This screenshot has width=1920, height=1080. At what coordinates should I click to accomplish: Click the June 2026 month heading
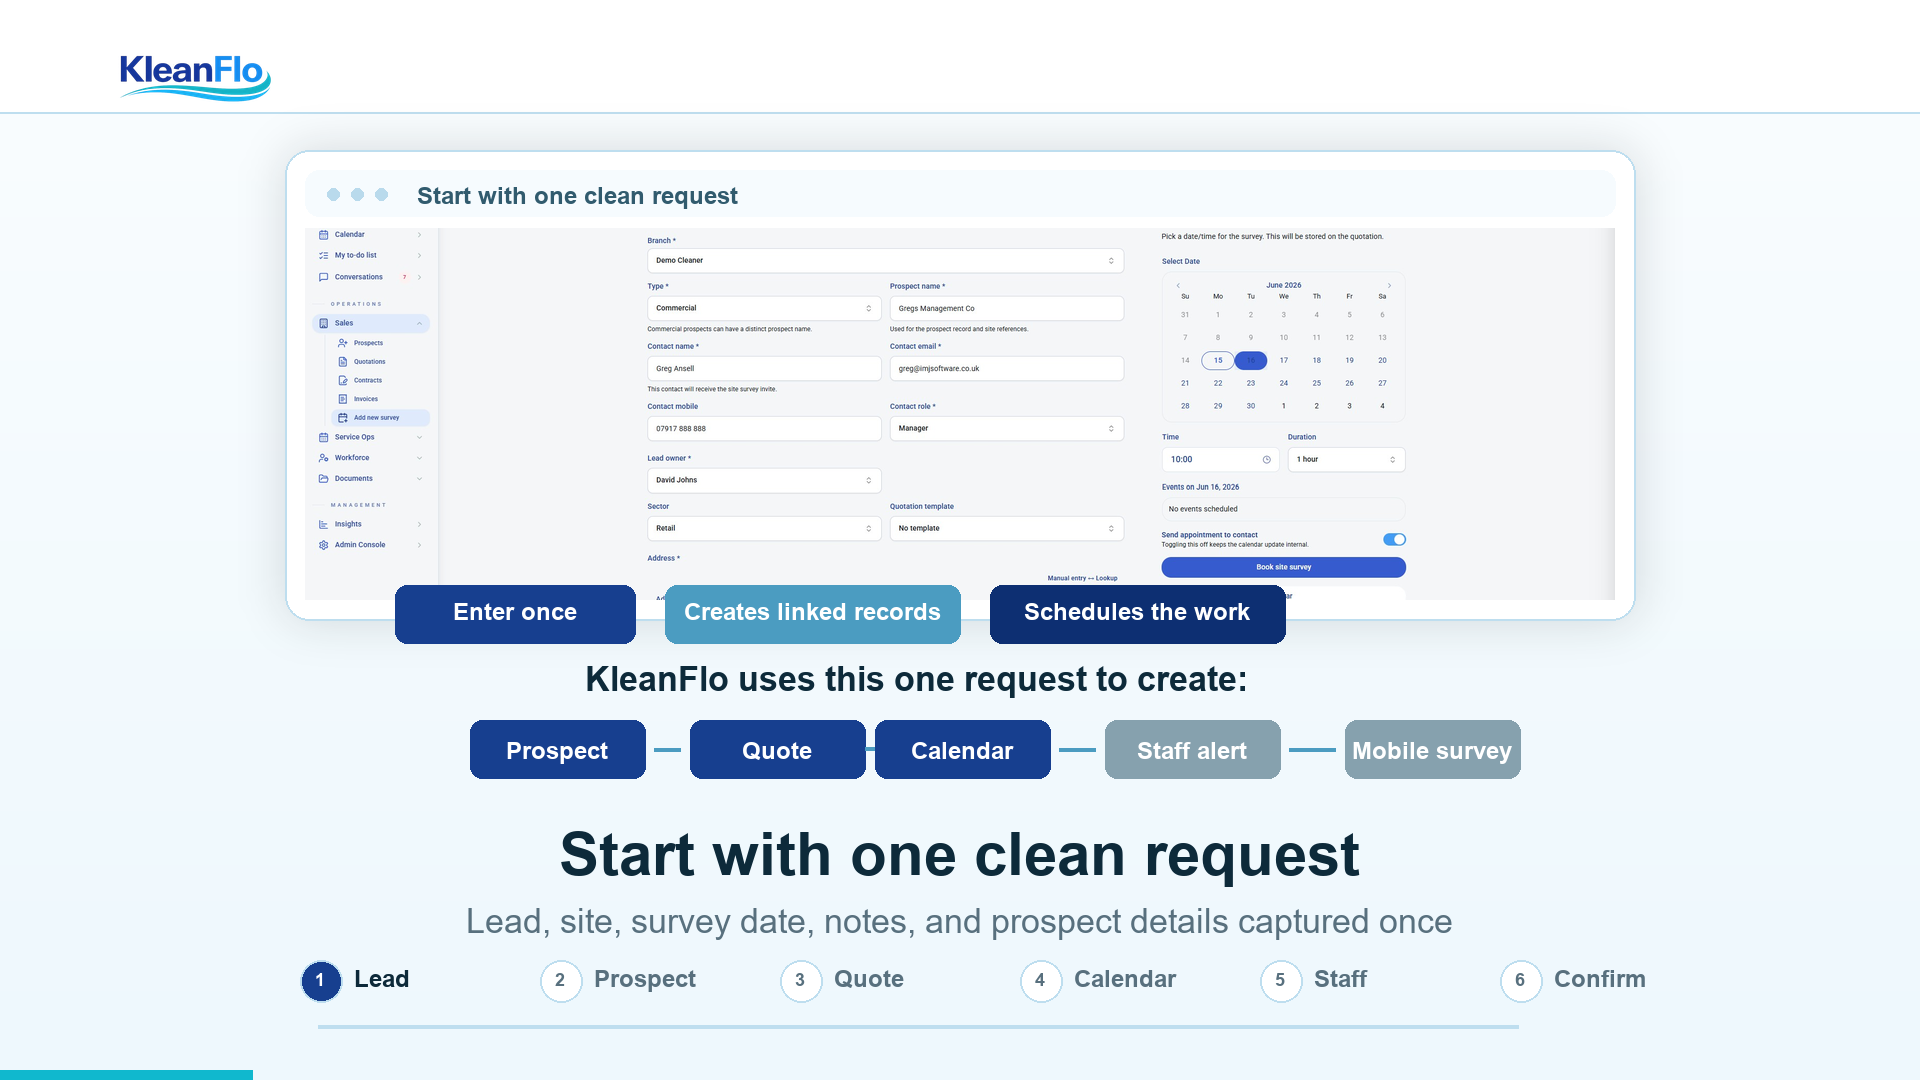tap(1284, 286)
